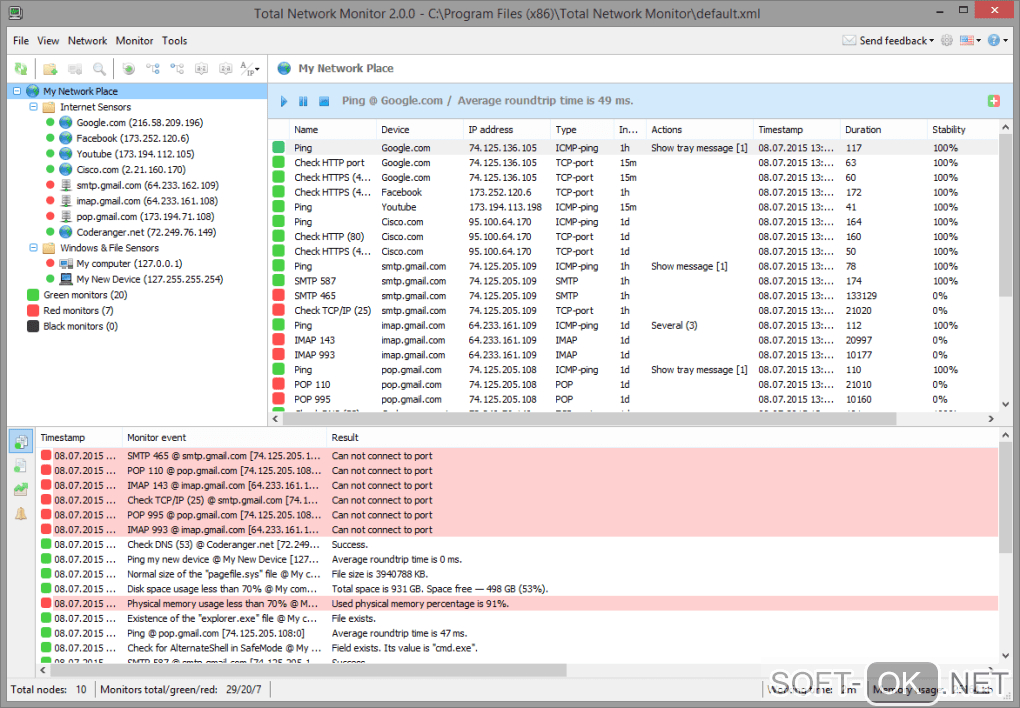Click the green-red add monitor plus icon

pos(993,101)
